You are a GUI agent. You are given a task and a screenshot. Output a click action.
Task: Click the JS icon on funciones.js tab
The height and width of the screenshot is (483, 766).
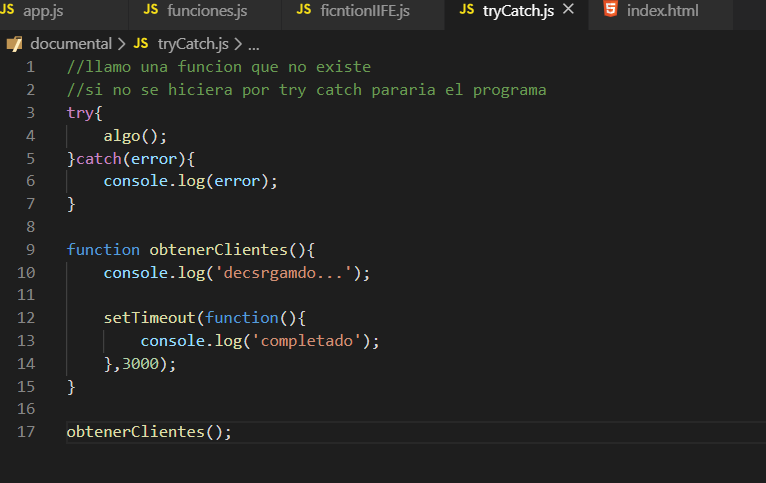point(151,9)
